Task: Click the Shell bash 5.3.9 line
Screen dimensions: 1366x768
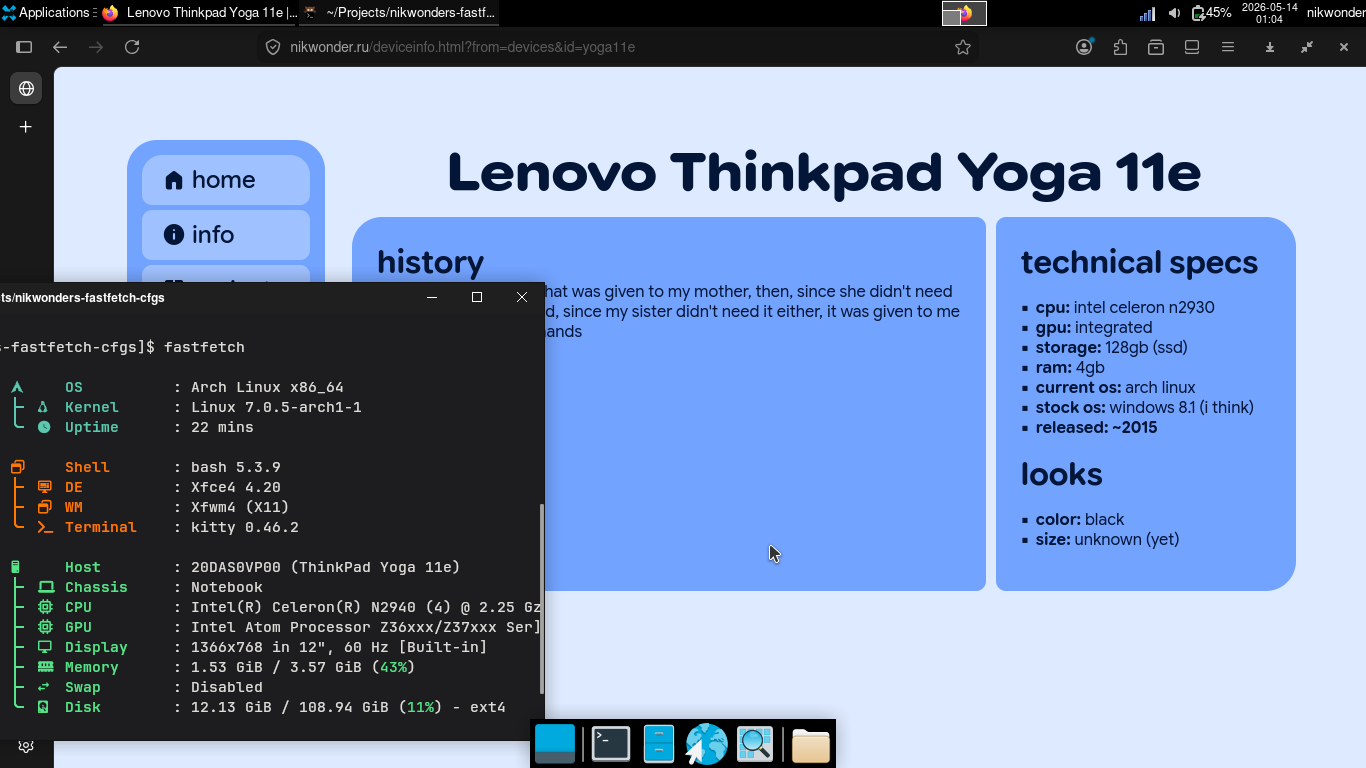Action: point(145,467)
